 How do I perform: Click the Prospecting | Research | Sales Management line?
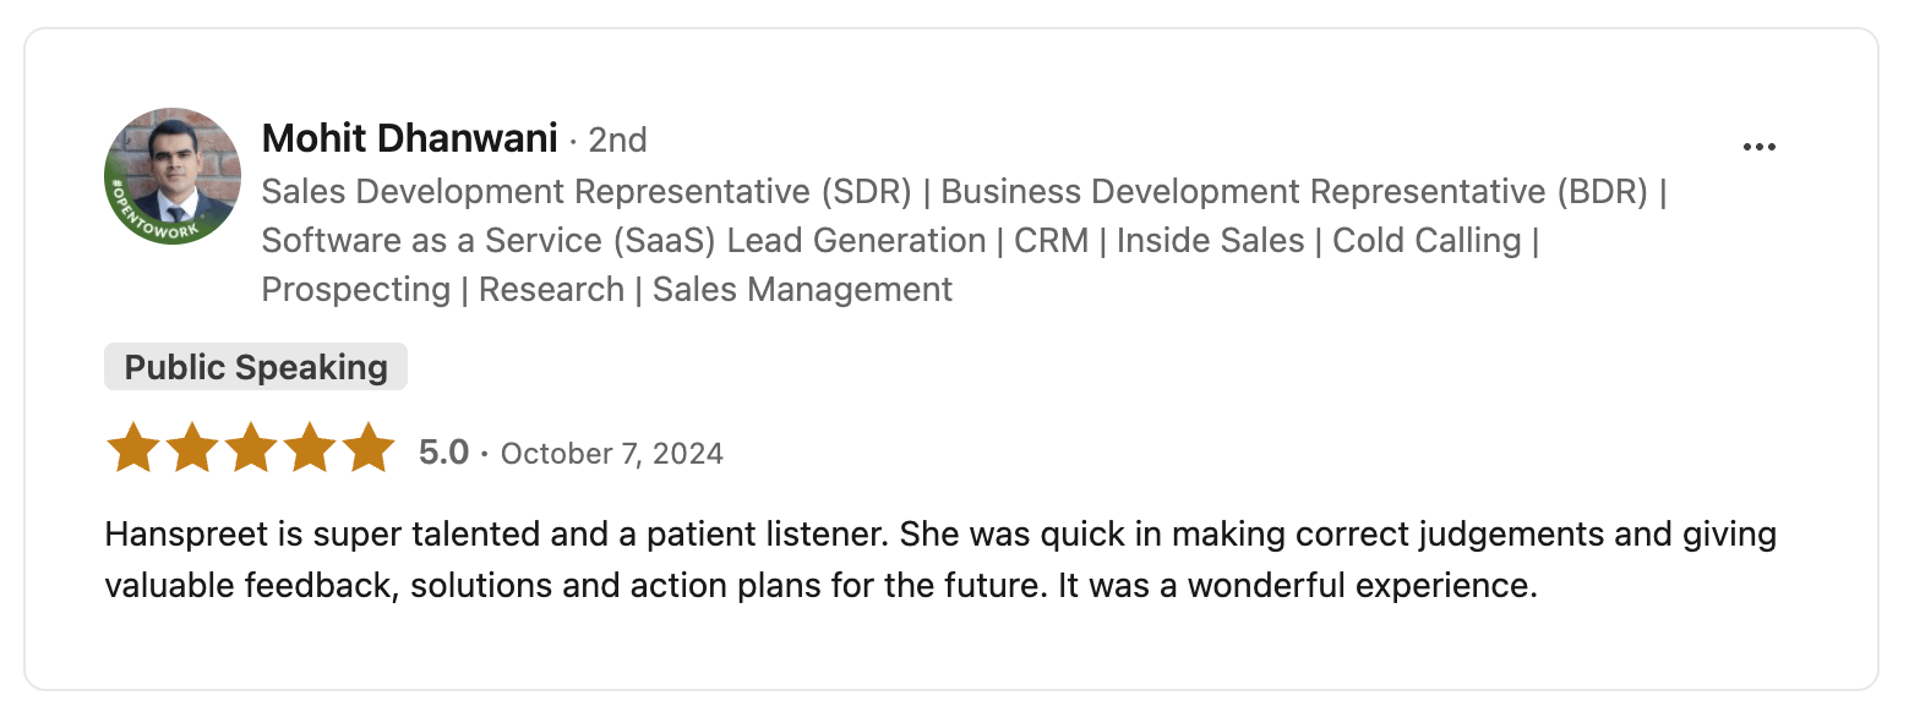(606, 289)
